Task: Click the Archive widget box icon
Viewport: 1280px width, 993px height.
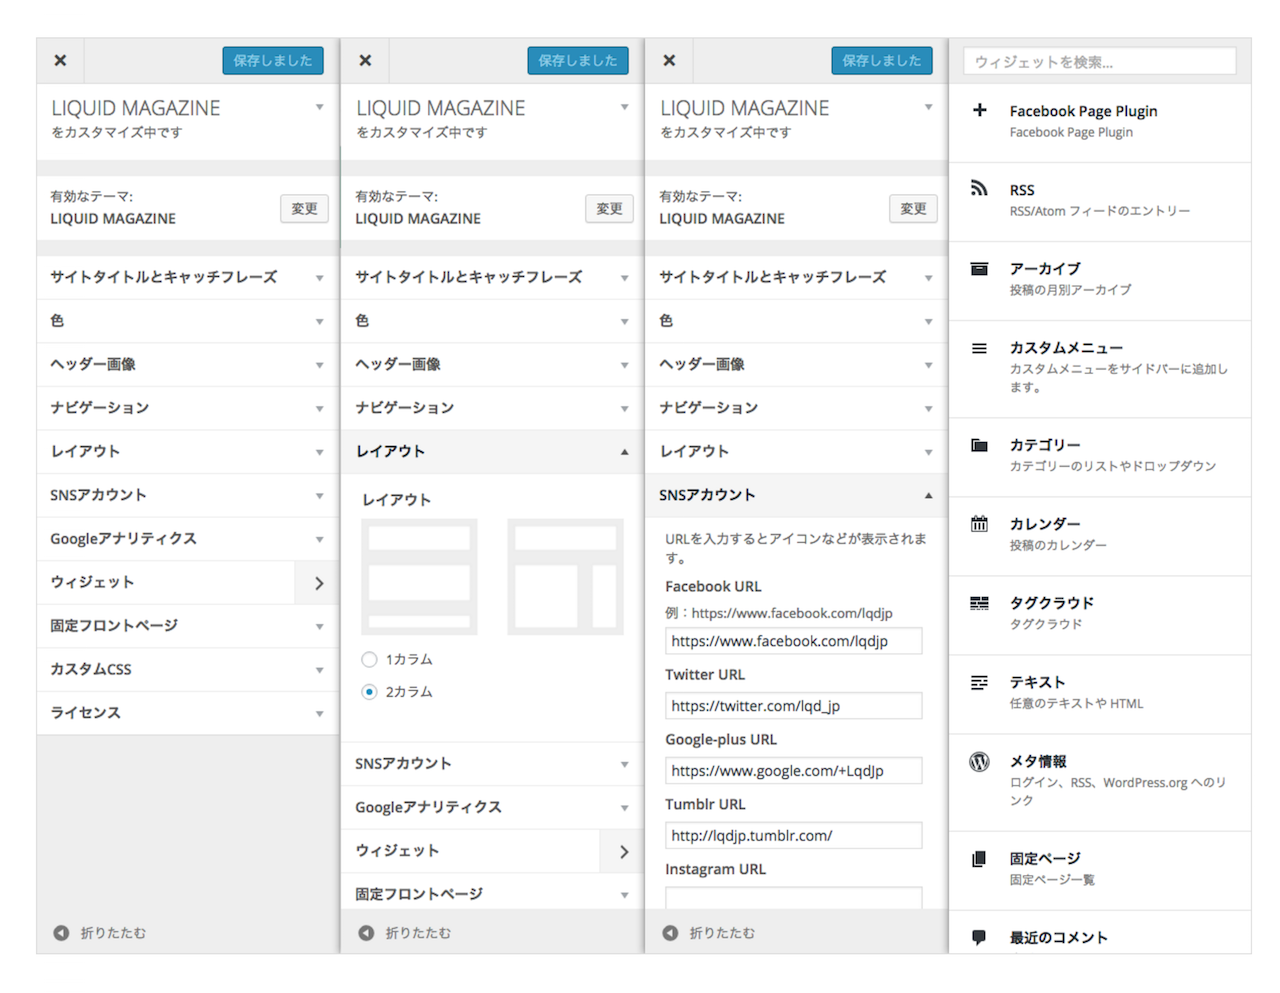Action: point(979,268)
